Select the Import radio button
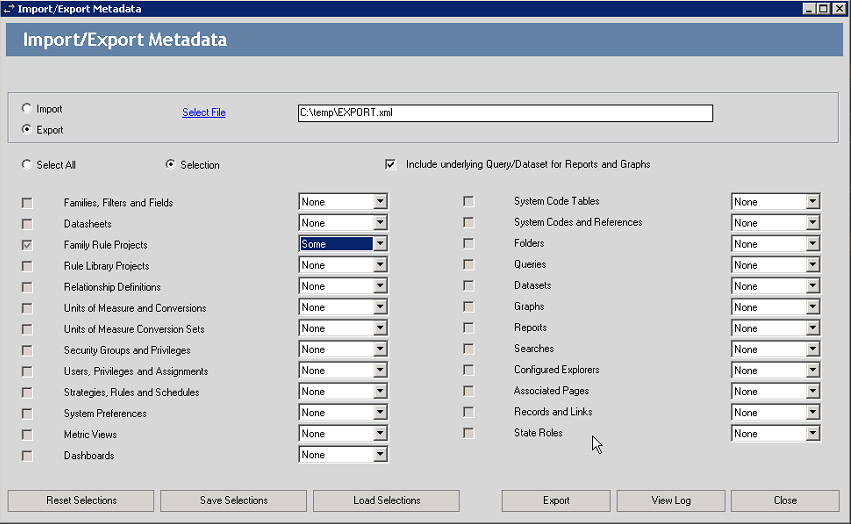This screenshot has width=851, height=524. [26, 108]
